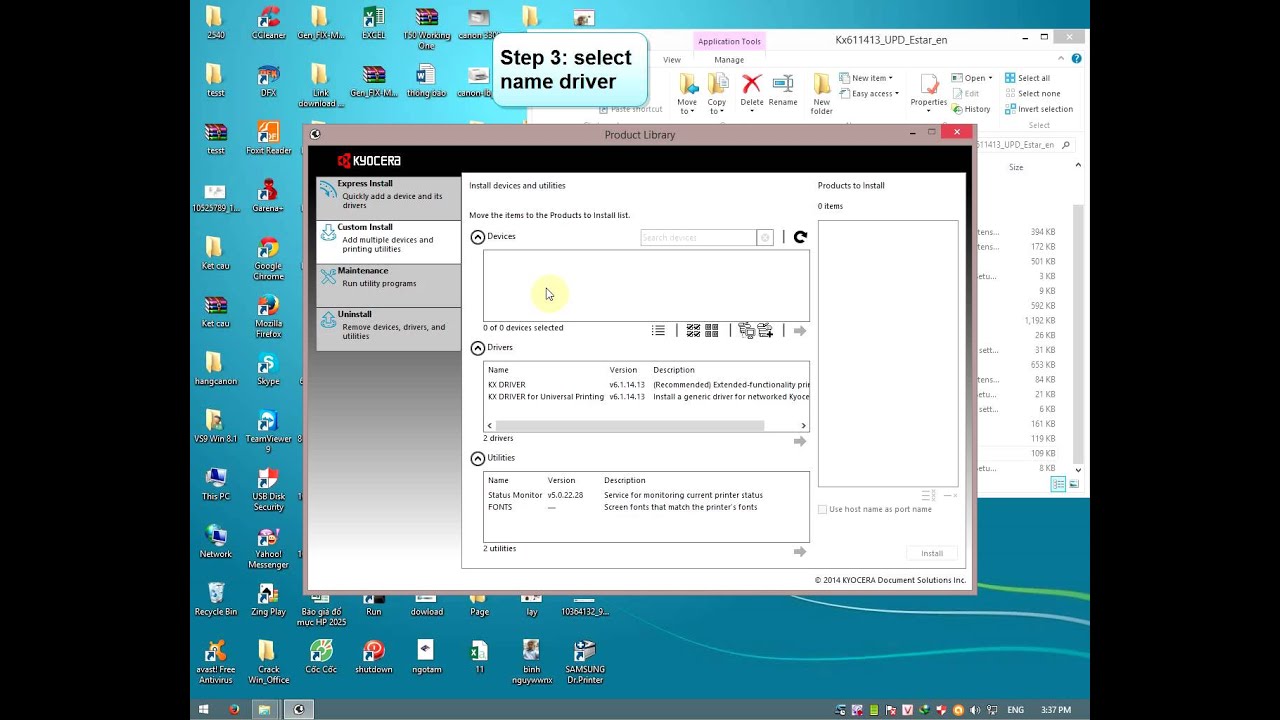Select USB Disk Security desktop icon
This screenshot has height=720, width=1280.
coord(268,489)
